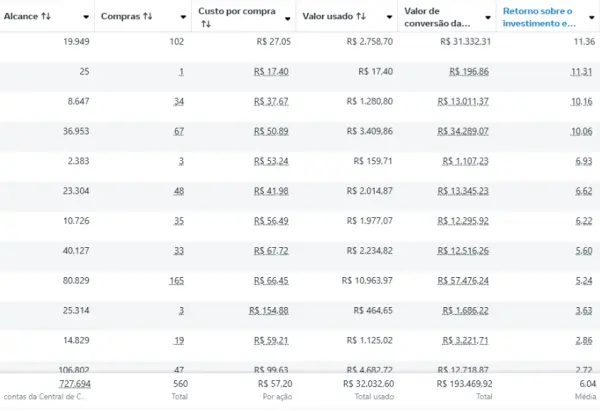
Task: Open Retorno sobre o investimento dropdown
Action: pos(592,18)
